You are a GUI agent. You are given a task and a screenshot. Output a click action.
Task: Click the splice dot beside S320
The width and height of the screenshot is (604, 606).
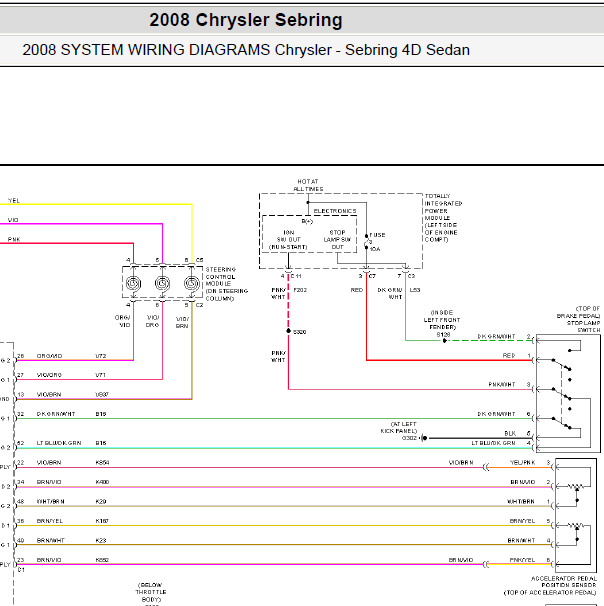[288, 331]
